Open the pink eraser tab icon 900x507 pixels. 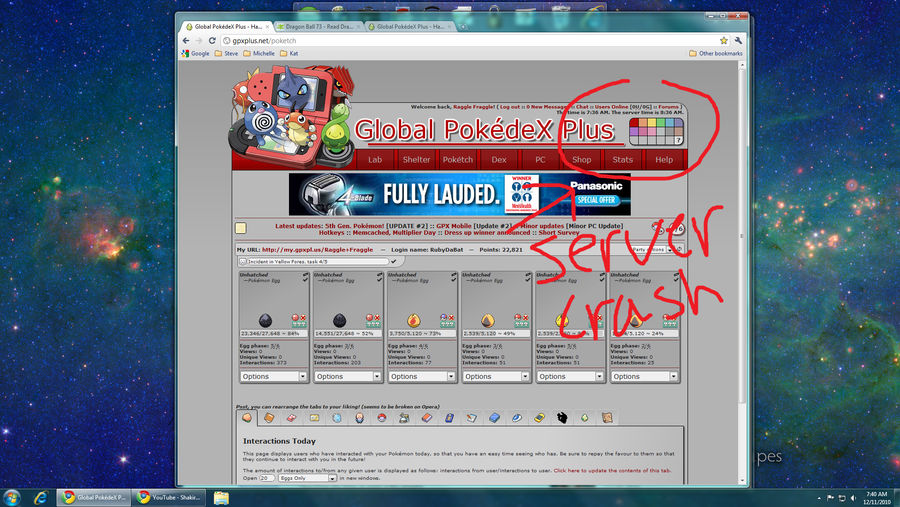pyautogui.click(x=291, y=418)
